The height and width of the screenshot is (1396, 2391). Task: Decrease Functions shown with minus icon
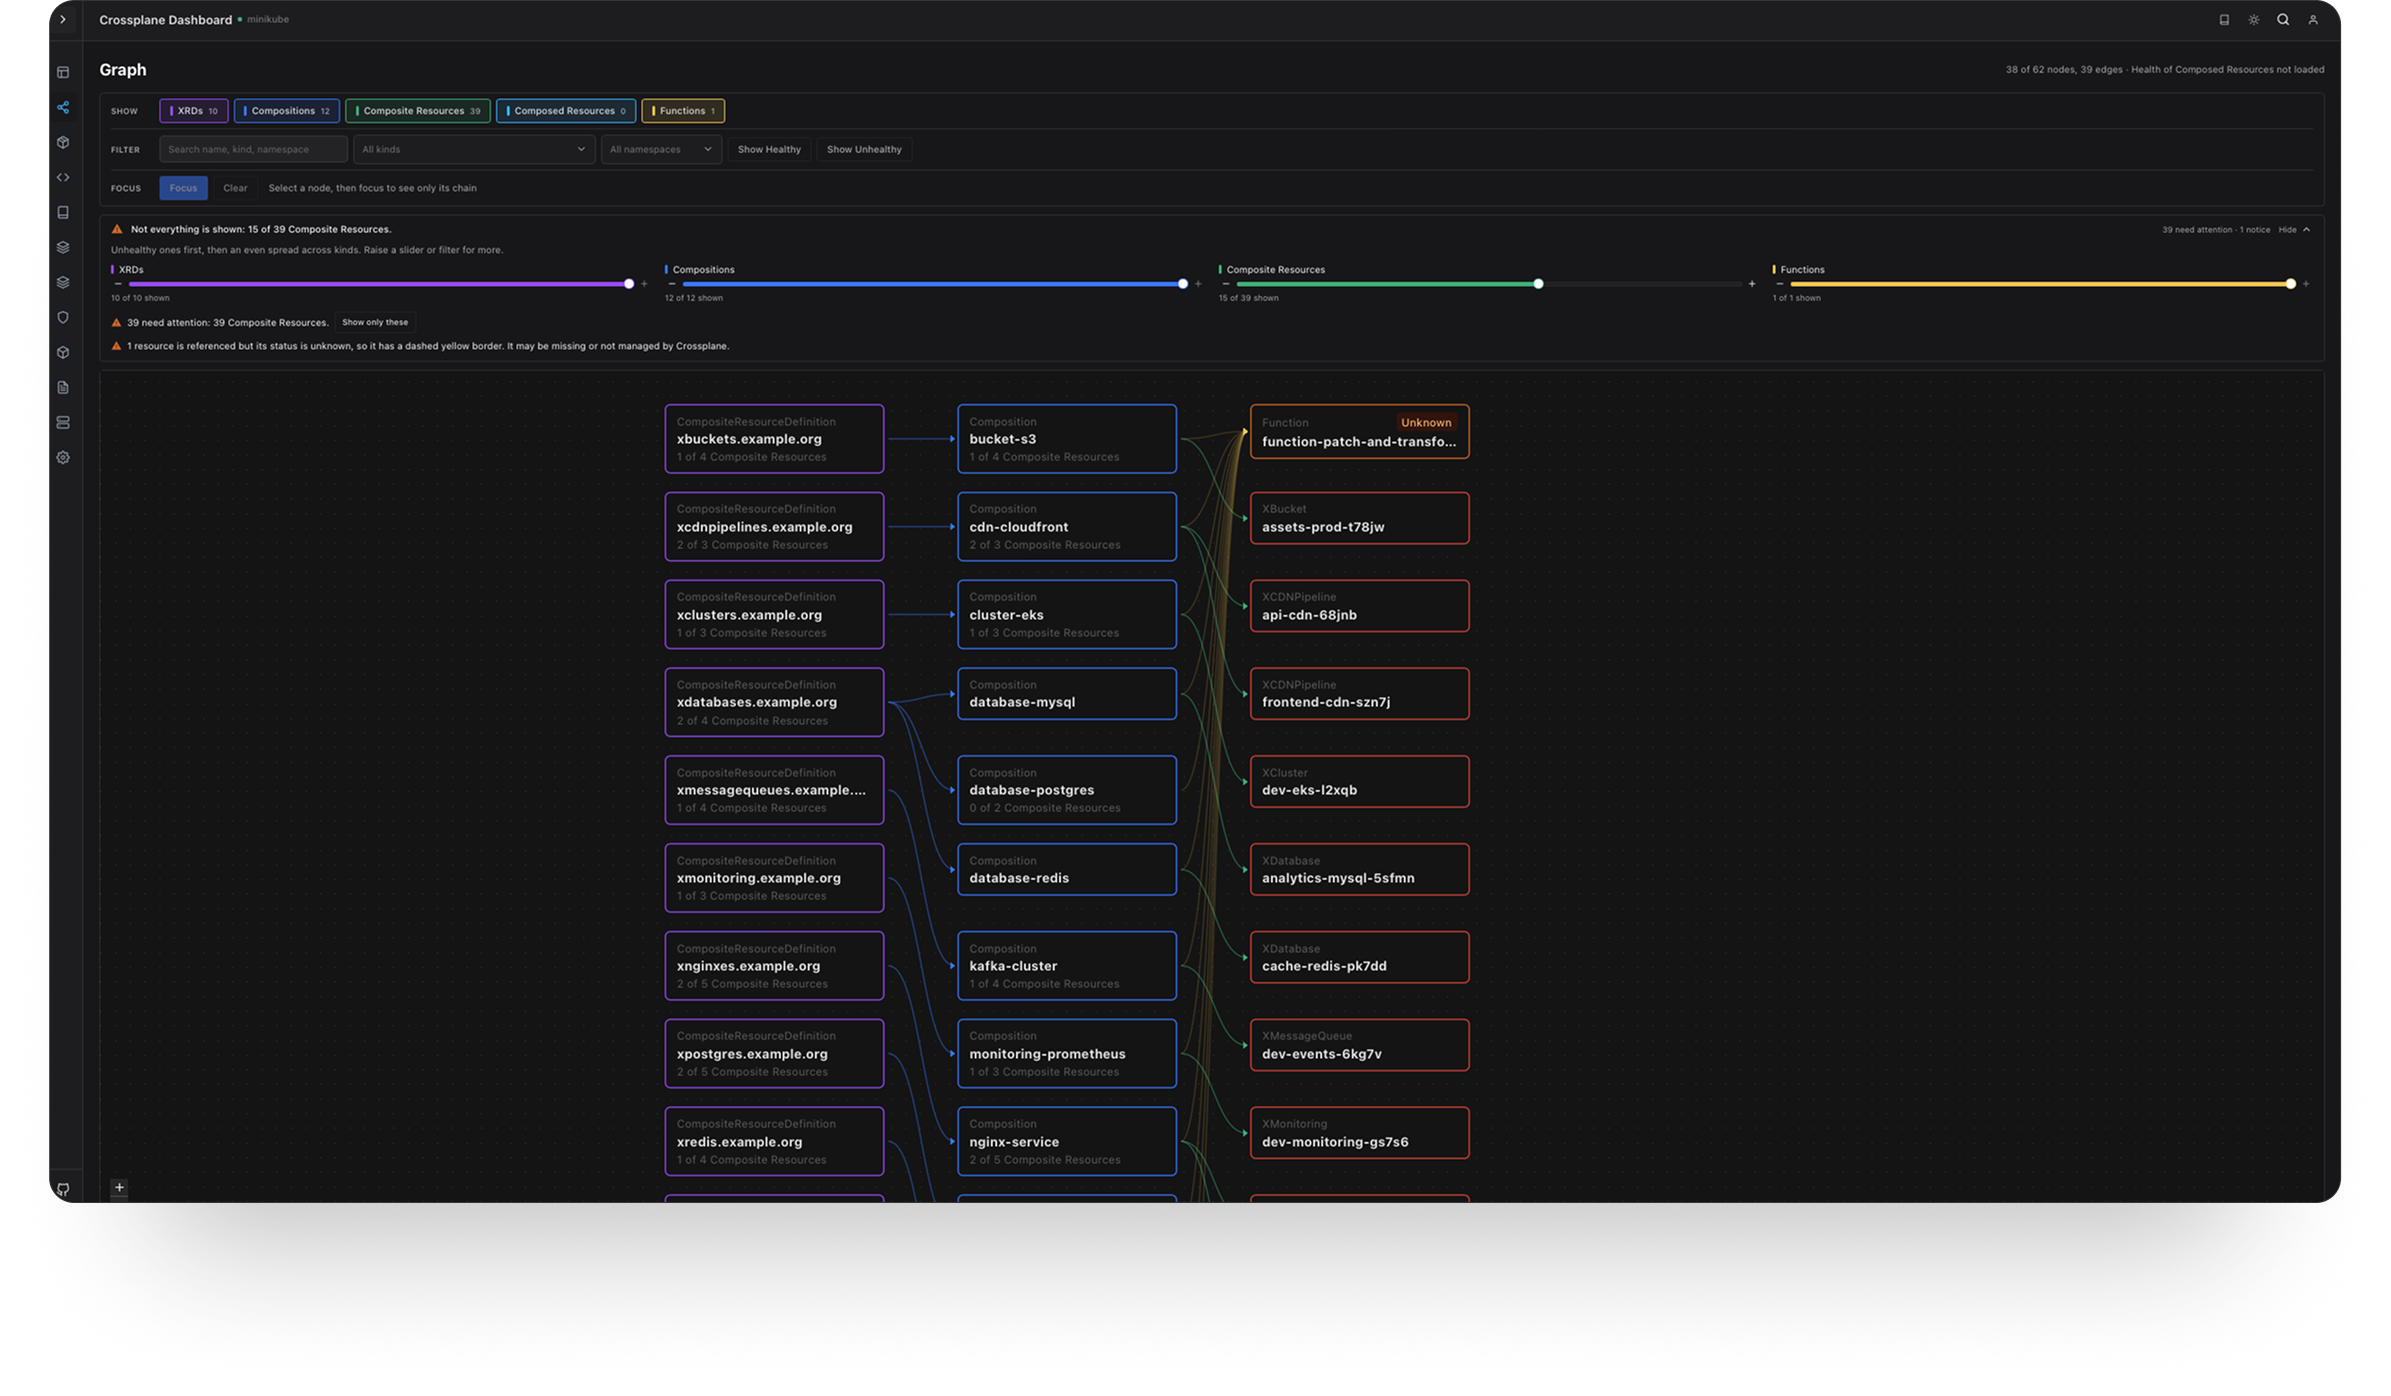coord(1780,284)
